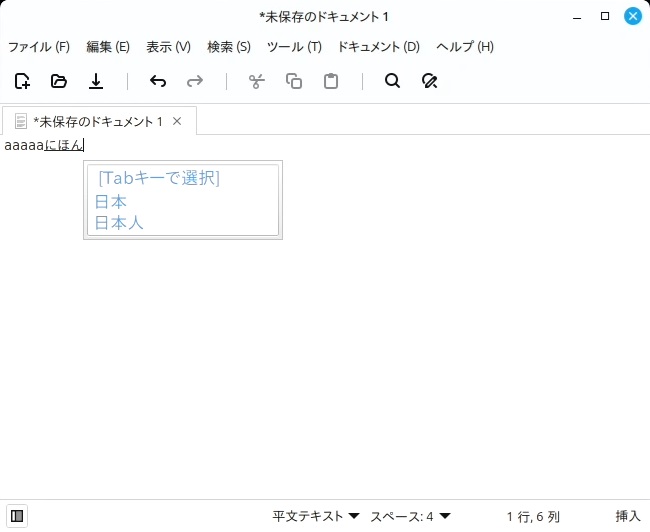Open search with the magnifier icon
The image size is (650, 532).
coord(392,81)
